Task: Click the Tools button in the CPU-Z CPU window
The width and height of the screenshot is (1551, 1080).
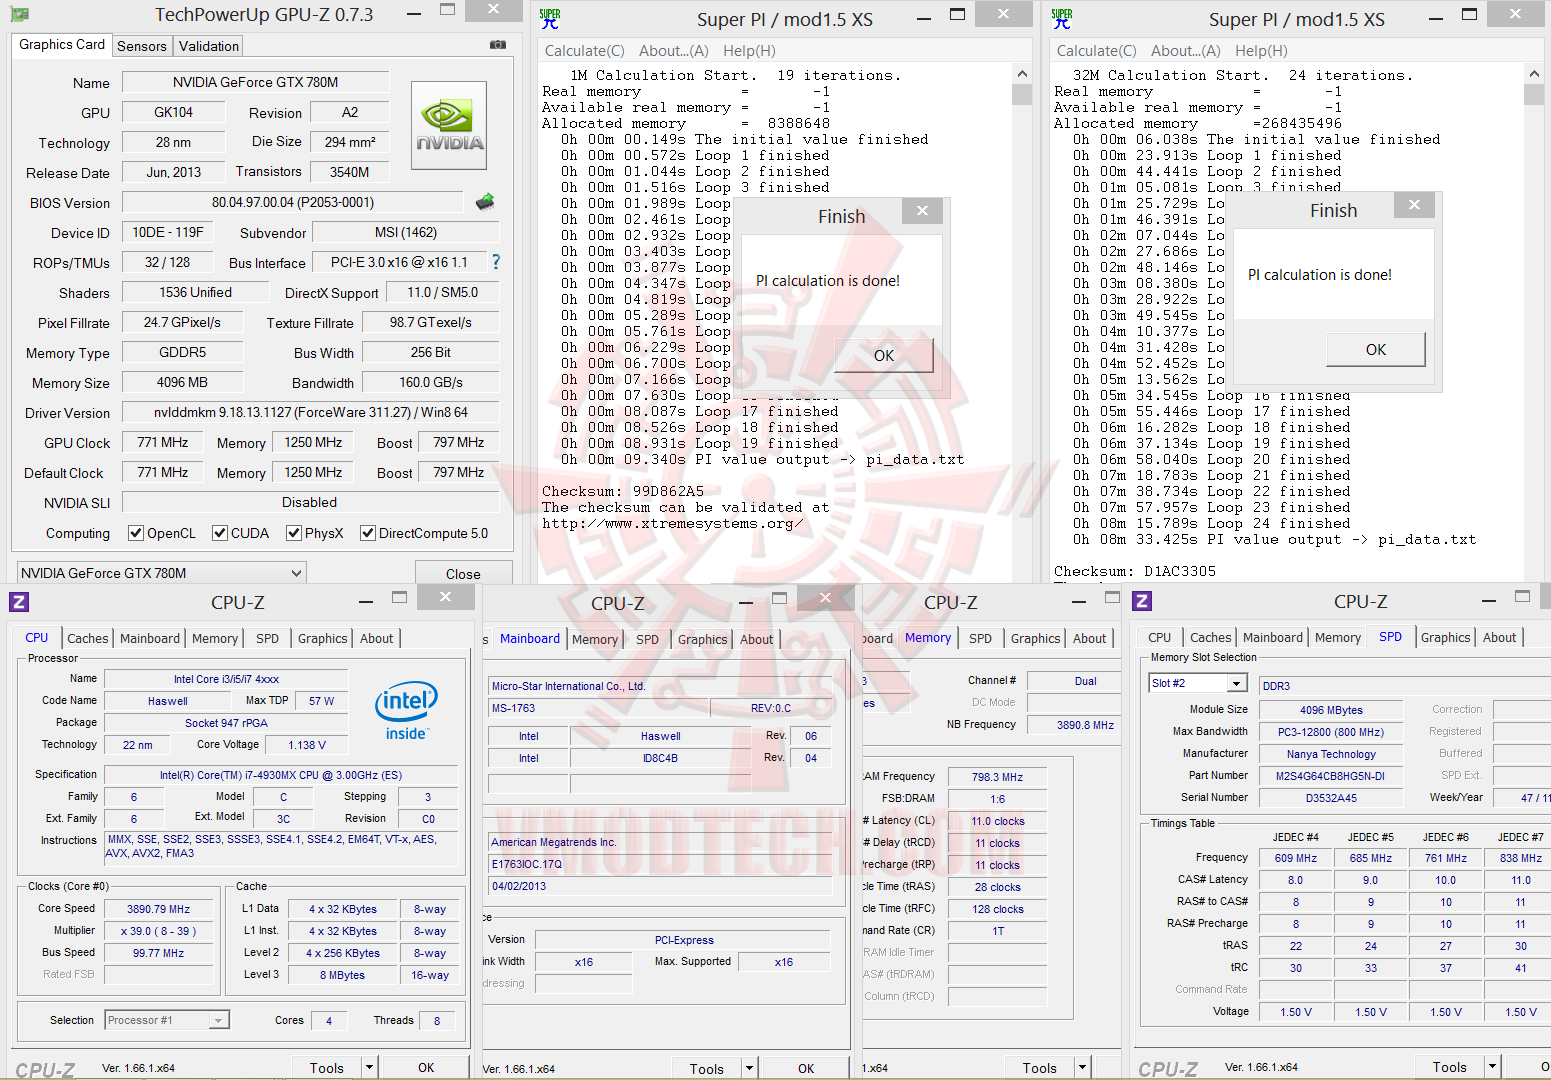Action: click(326, 1067)
